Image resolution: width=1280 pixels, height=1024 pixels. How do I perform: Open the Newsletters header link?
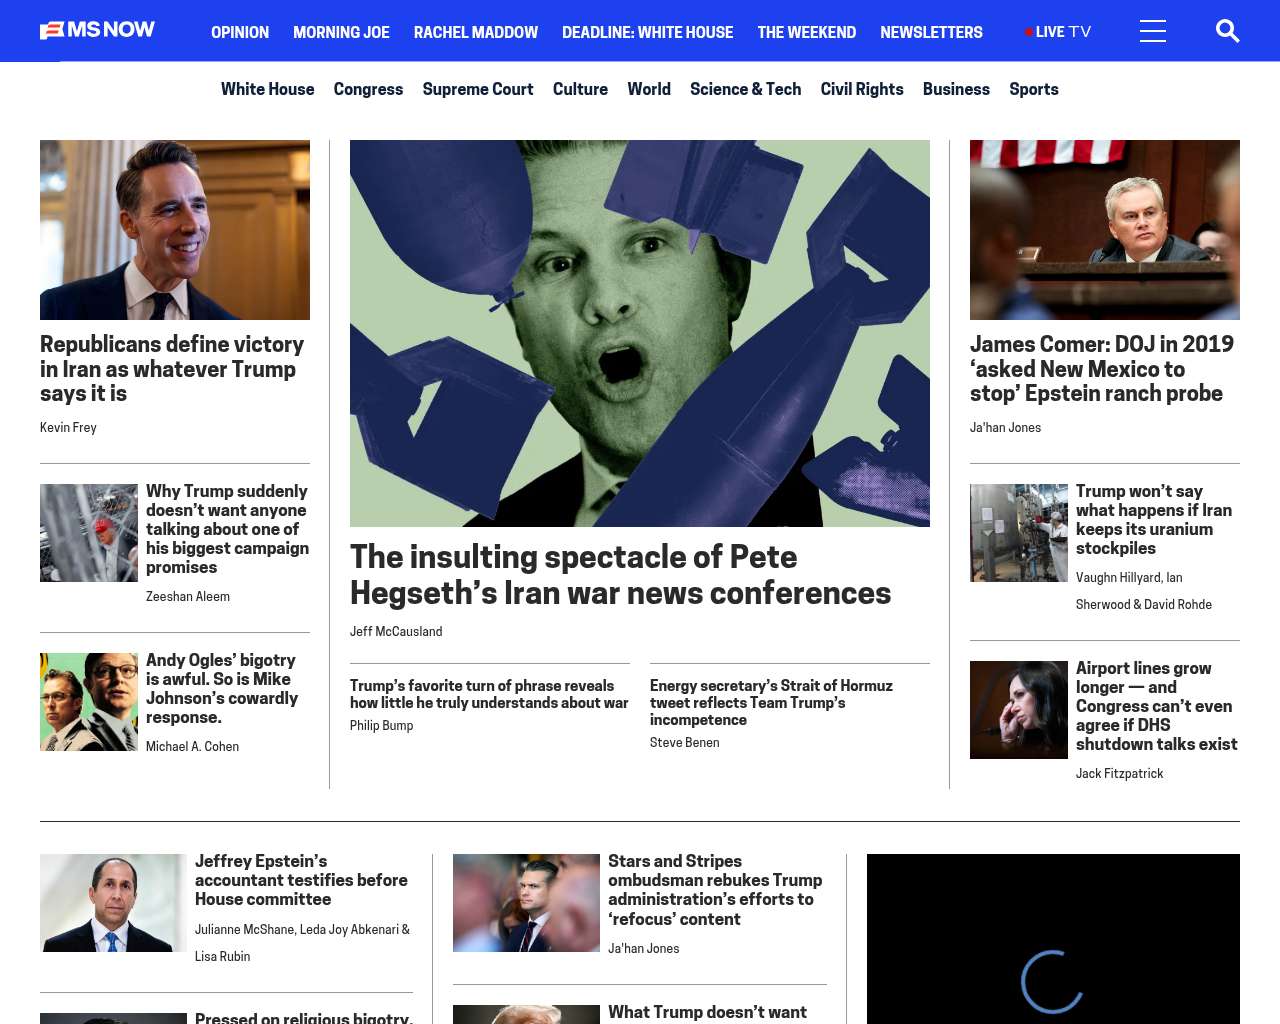tap(931, 32)
